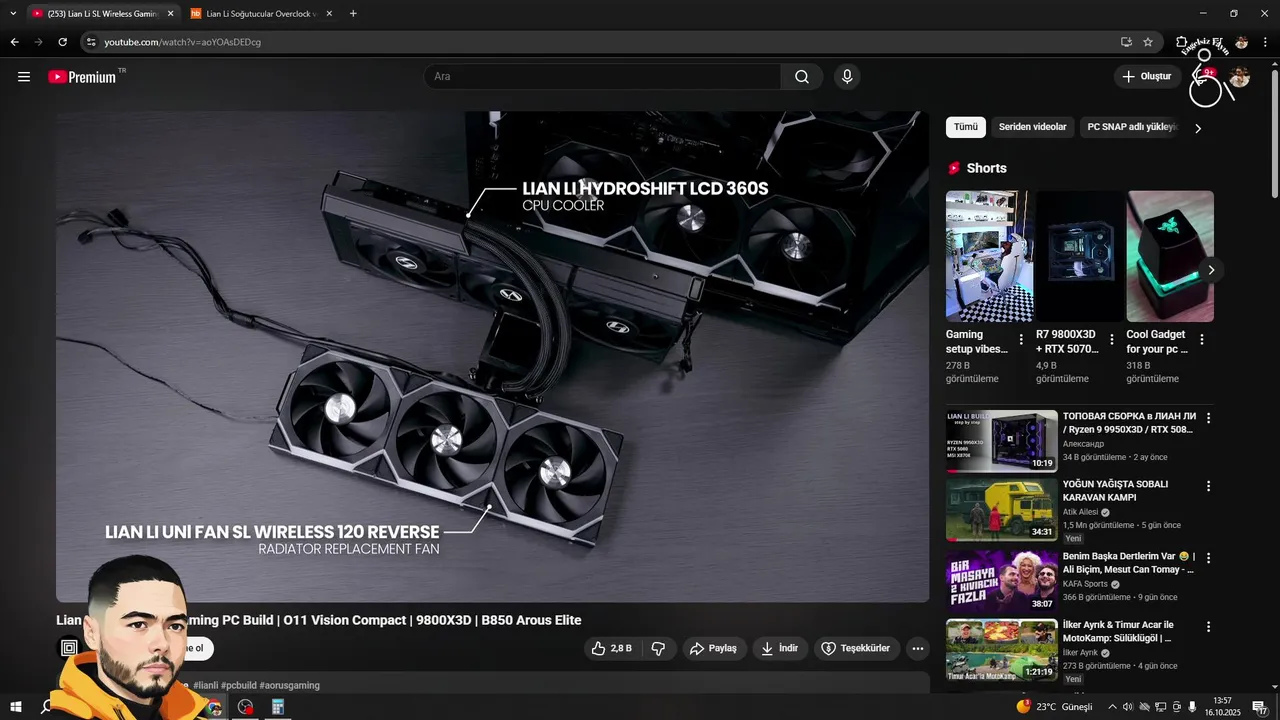Dislike this video
Image resolution: width=1280 pixels, height=720 pixels.
(658, 648)
